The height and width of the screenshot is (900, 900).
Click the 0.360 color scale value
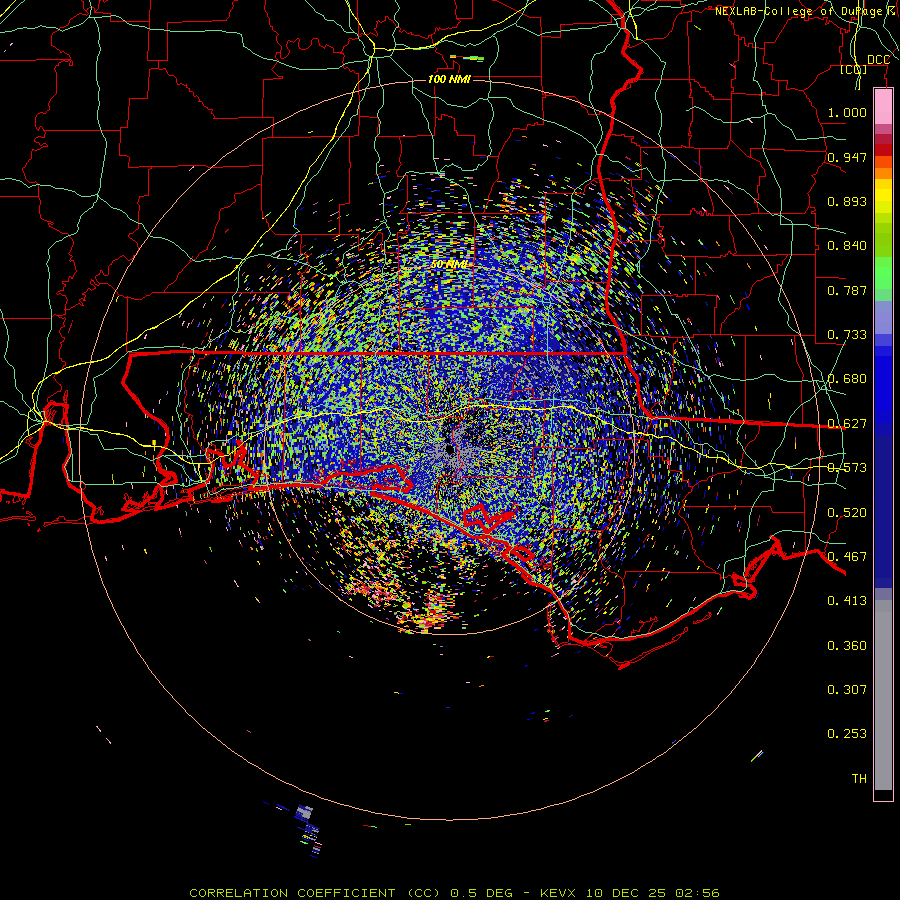(847, 646)
